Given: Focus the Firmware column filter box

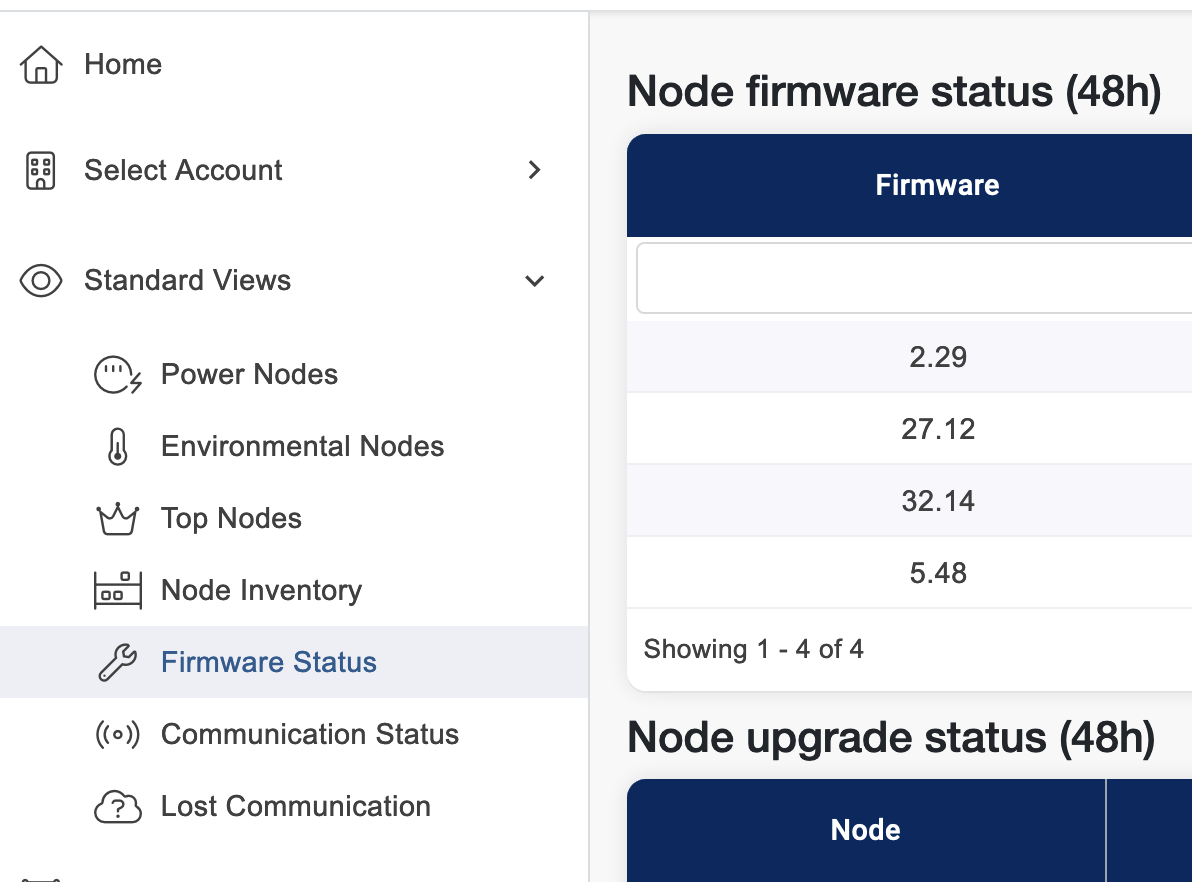Looking at the screenshot, I should [x=914, y=278].
